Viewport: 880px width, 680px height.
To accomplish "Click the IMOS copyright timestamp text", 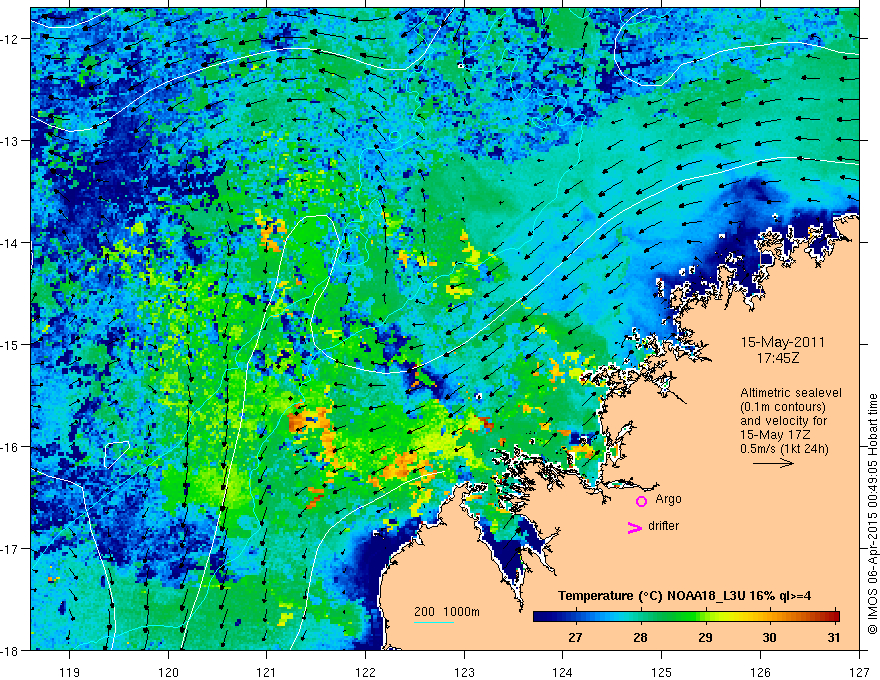I will coord(872,514).
